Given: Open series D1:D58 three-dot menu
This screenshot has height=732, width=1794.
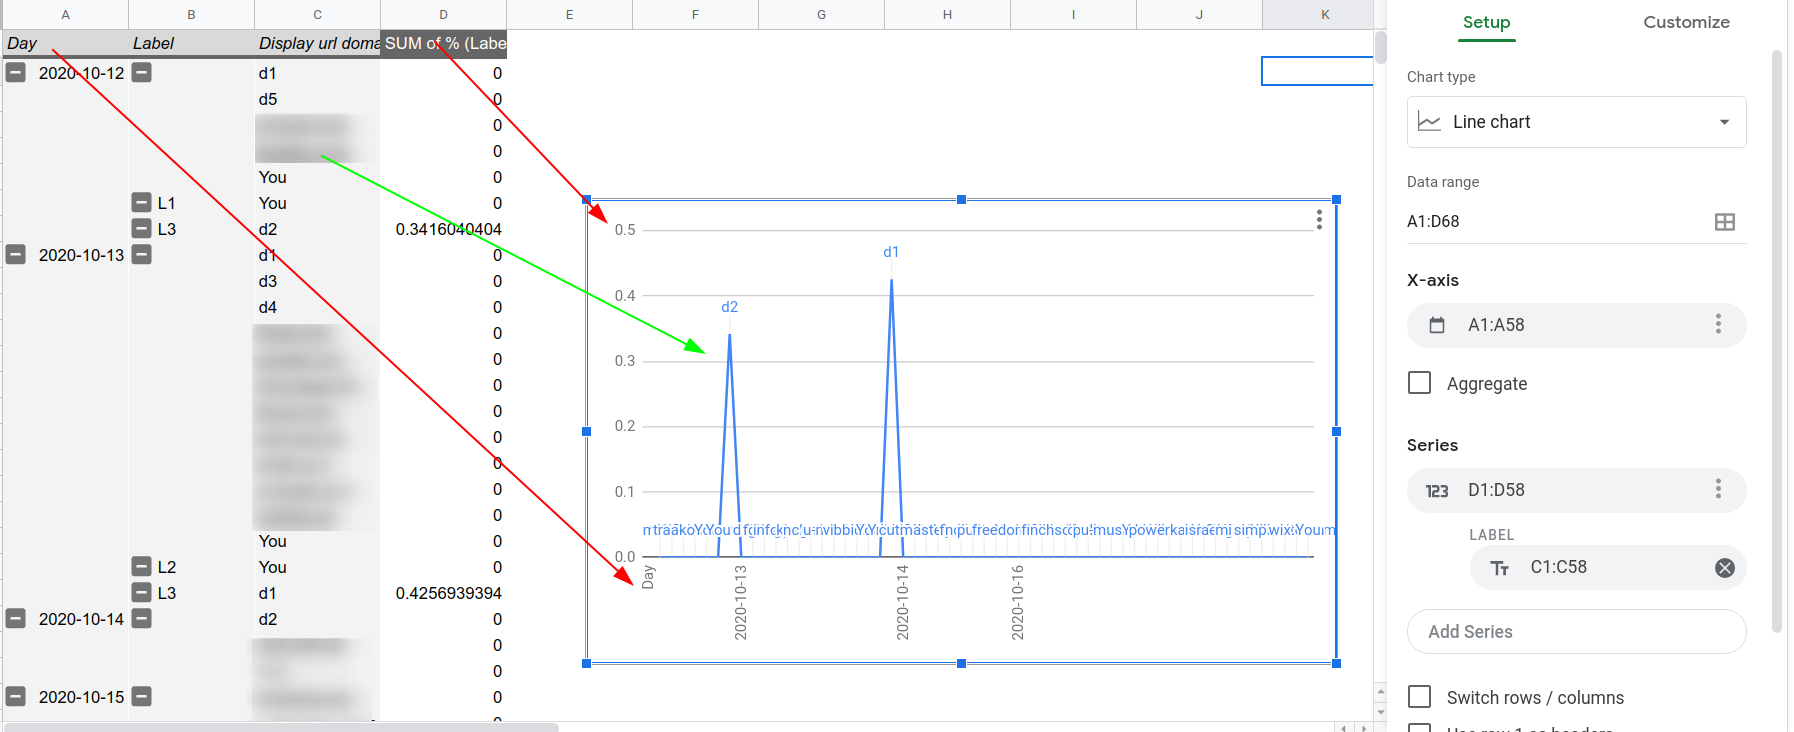Looking at the screenshot, I should click(x=1718, y=489).
